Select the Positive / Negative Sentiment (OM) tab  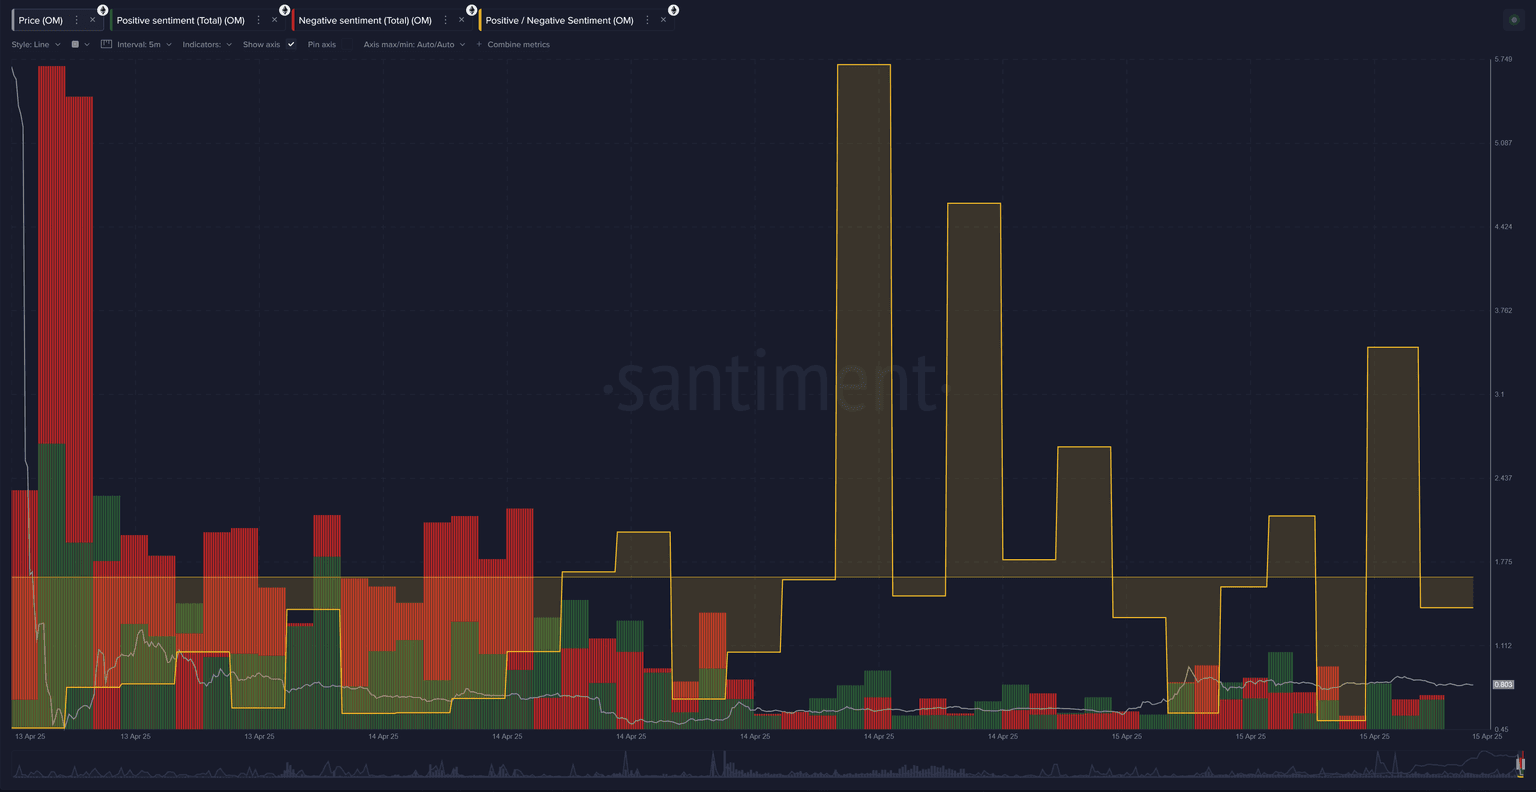point(559,20)
